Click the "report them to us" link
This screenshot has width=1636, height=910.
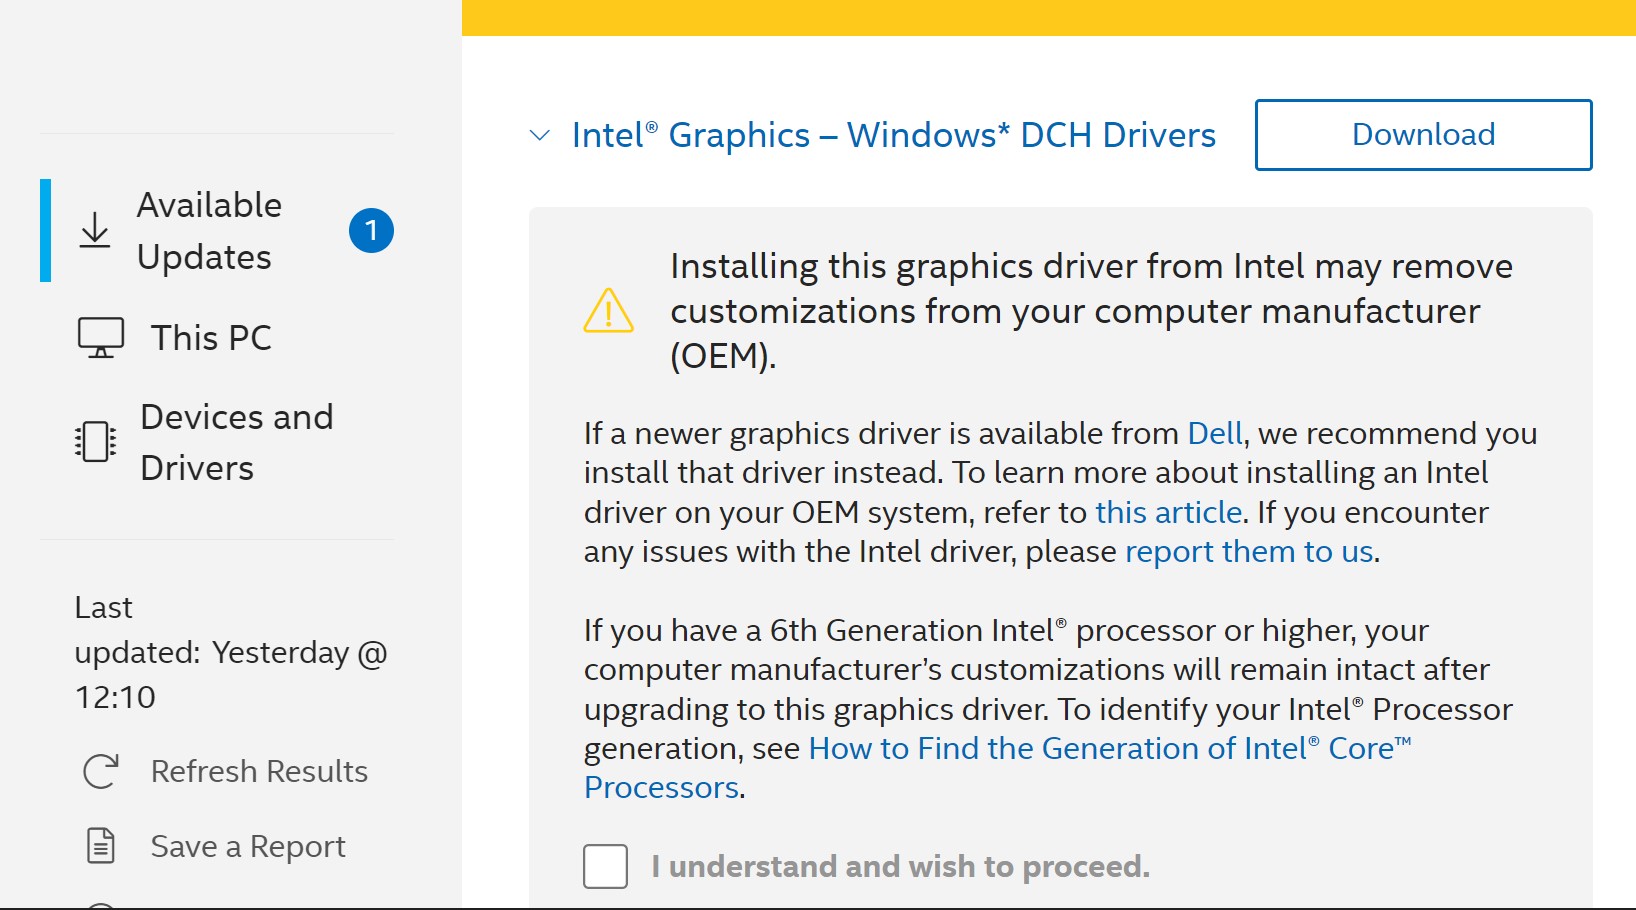pyautogui.click(x=1249, y=551)
